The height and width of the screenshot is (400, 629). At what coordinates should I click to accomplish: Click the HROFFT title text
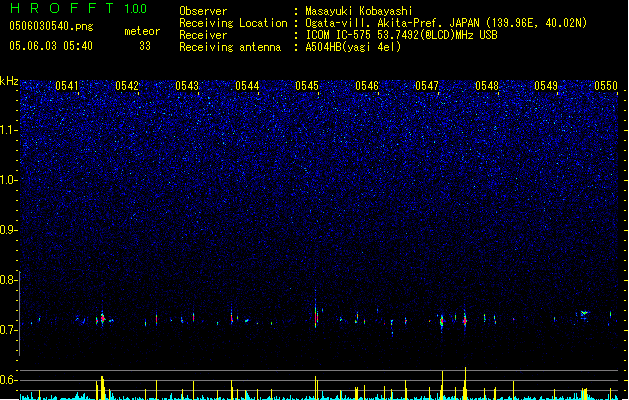62,8
